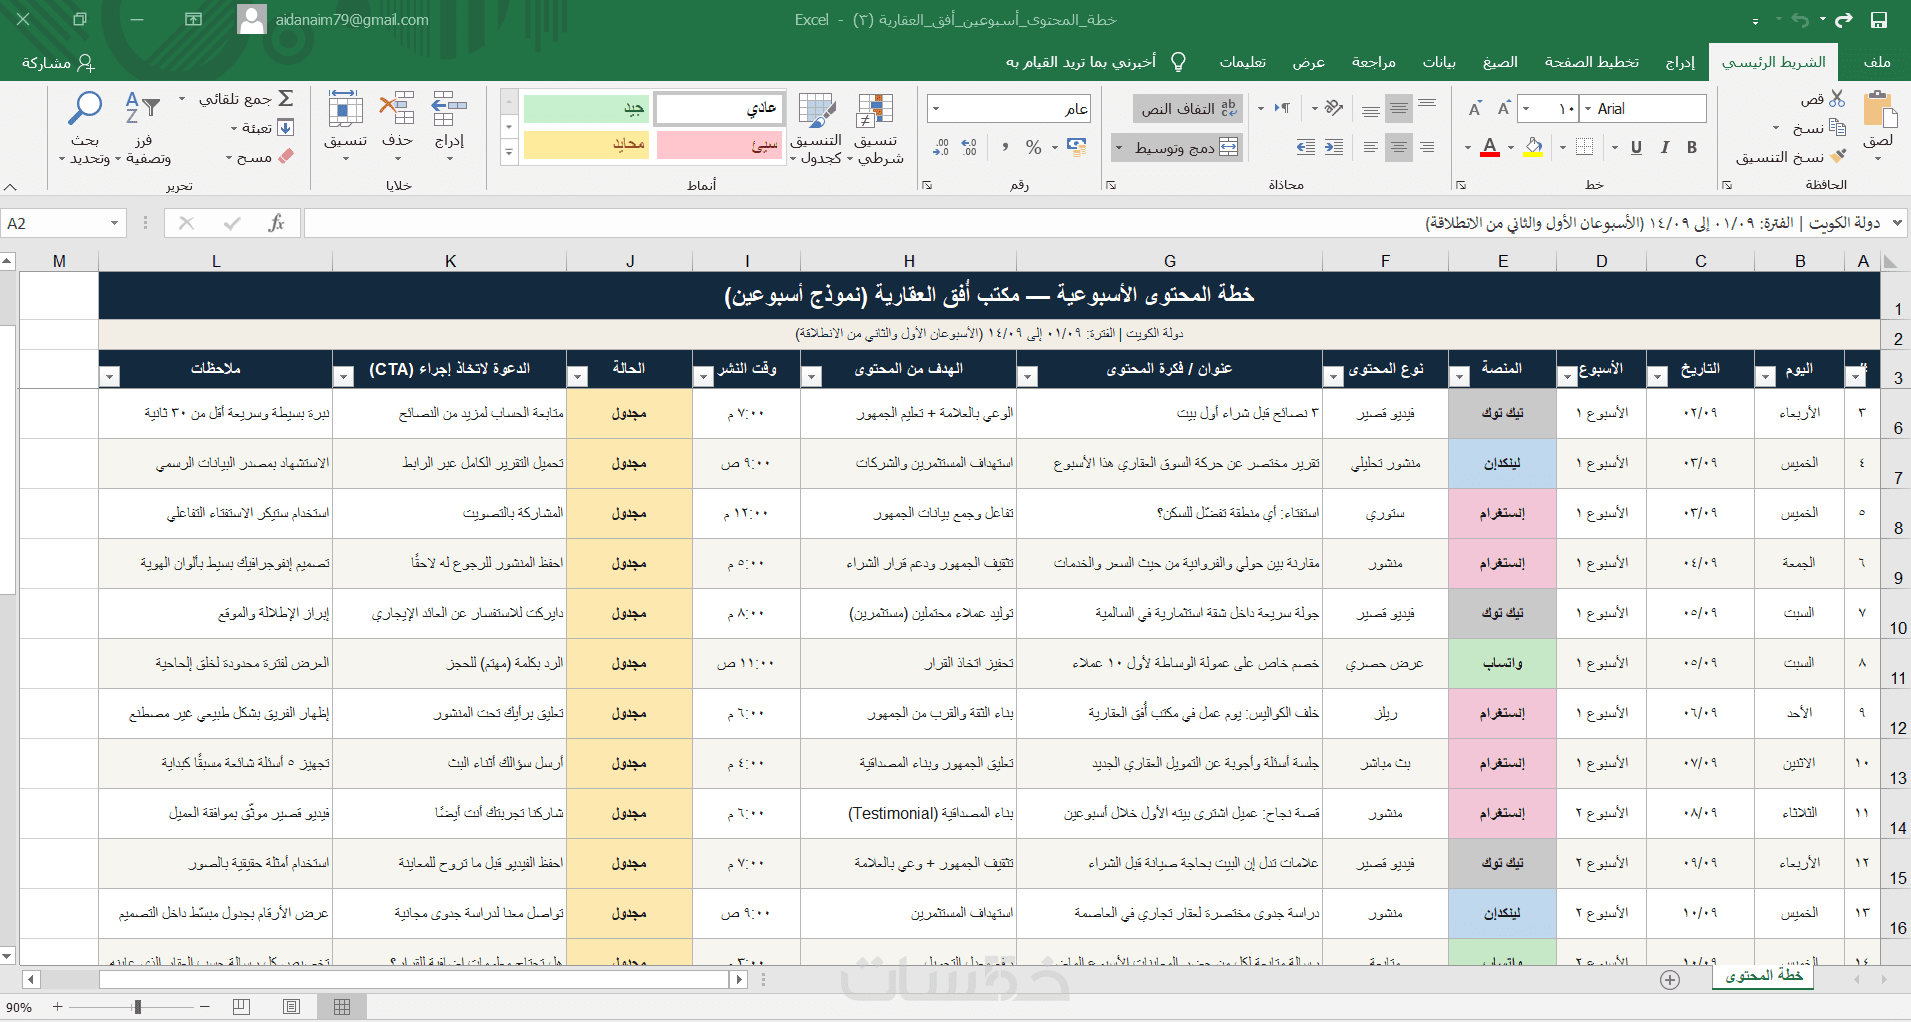Open the filter dropdown for الحالة column
Viewport: 1911px width, 1022px height.
point(577,377)
